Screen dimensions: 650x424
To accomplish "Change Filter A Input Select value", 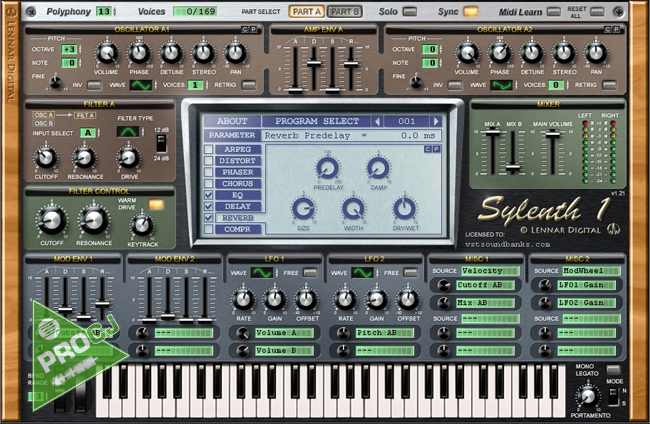I will point(90,133).
